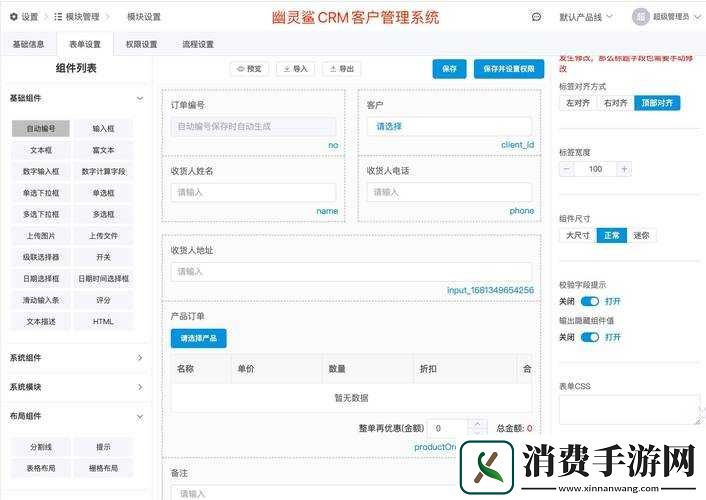Image resolution: width=706 pixels, height=500 pixels.
Task: Decrease label width with minus button
Action: [x=567, y=169]
